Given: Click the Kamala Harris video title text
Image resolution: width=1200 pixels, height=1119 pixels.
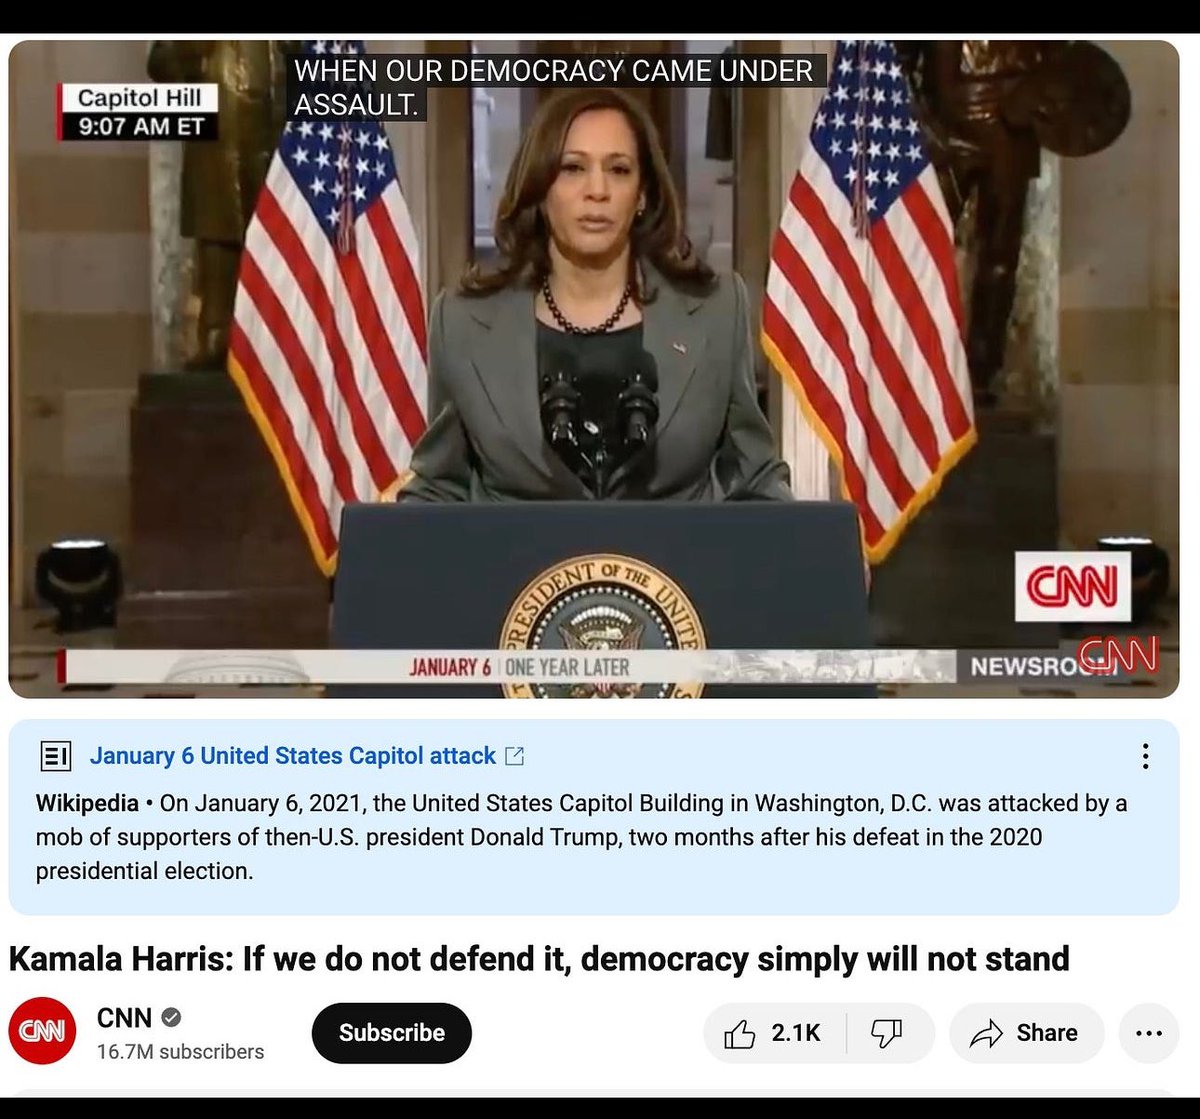Looking at the screenshot, I should 539,959.
